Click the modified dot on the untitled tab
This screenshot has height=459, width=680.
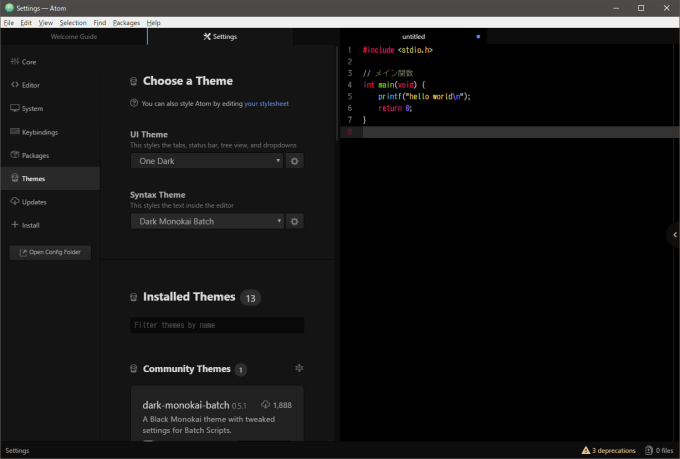click(478, 36)
